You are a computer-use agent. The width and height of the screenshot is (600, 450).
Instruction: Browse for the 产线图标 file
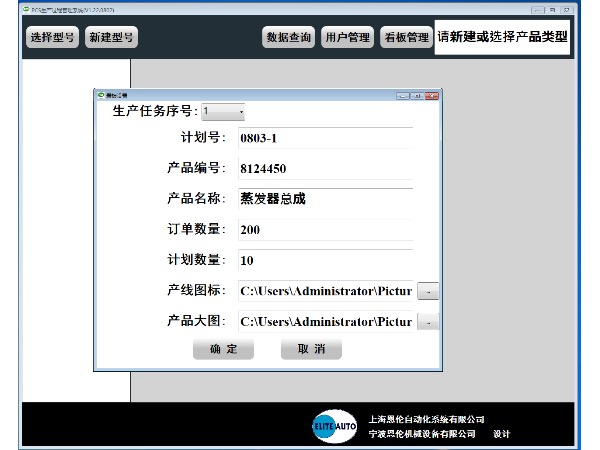click(x=428, y=291)
